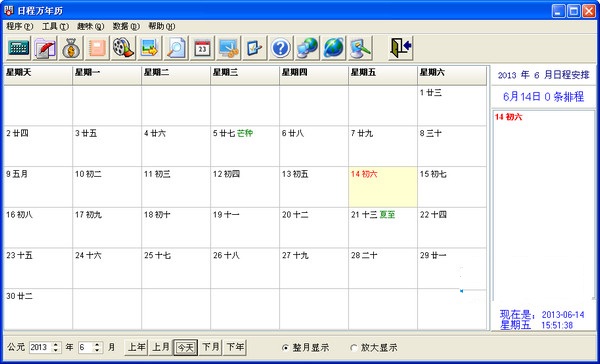Open the blue question mark help icon
This screenshot has width=600, height=364.
[281, 48]
